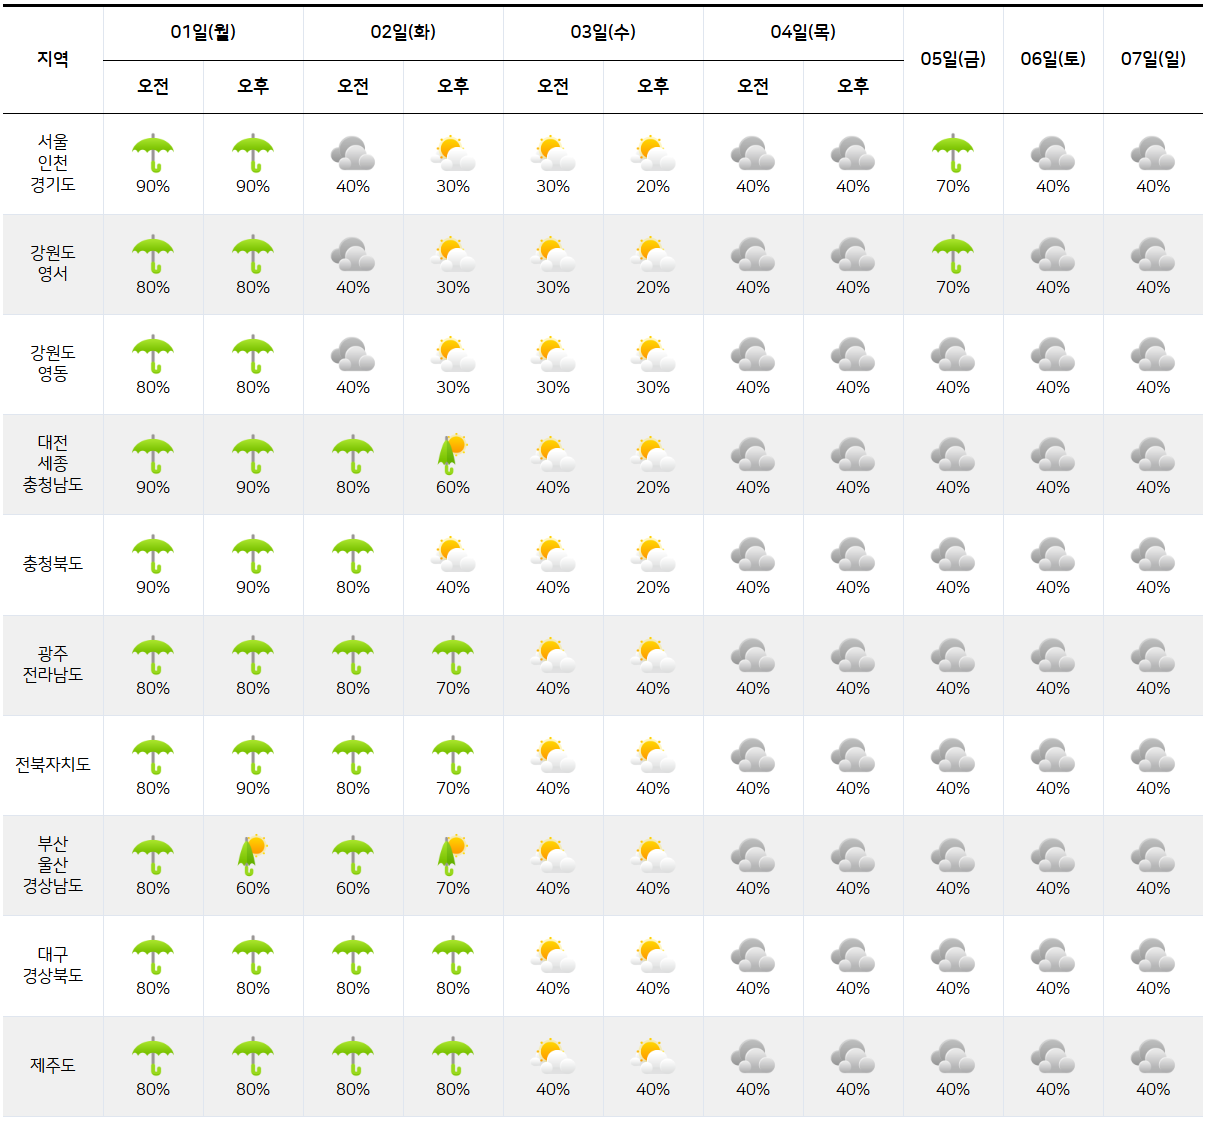The image size is (1206, 1122).
Task: Click 강원도 영서 05일(금) umbrella icon
Action: tap(953, 255)
